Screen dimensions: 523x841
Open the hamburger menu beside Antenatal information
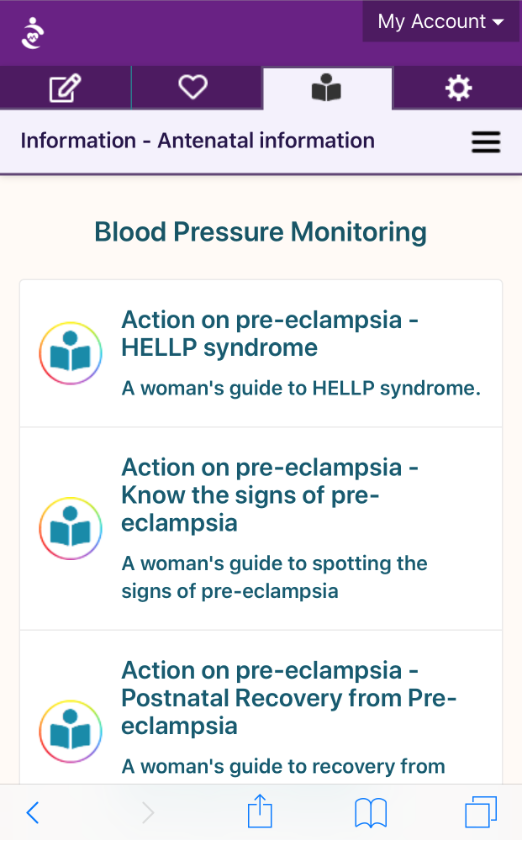coord(486,142)
